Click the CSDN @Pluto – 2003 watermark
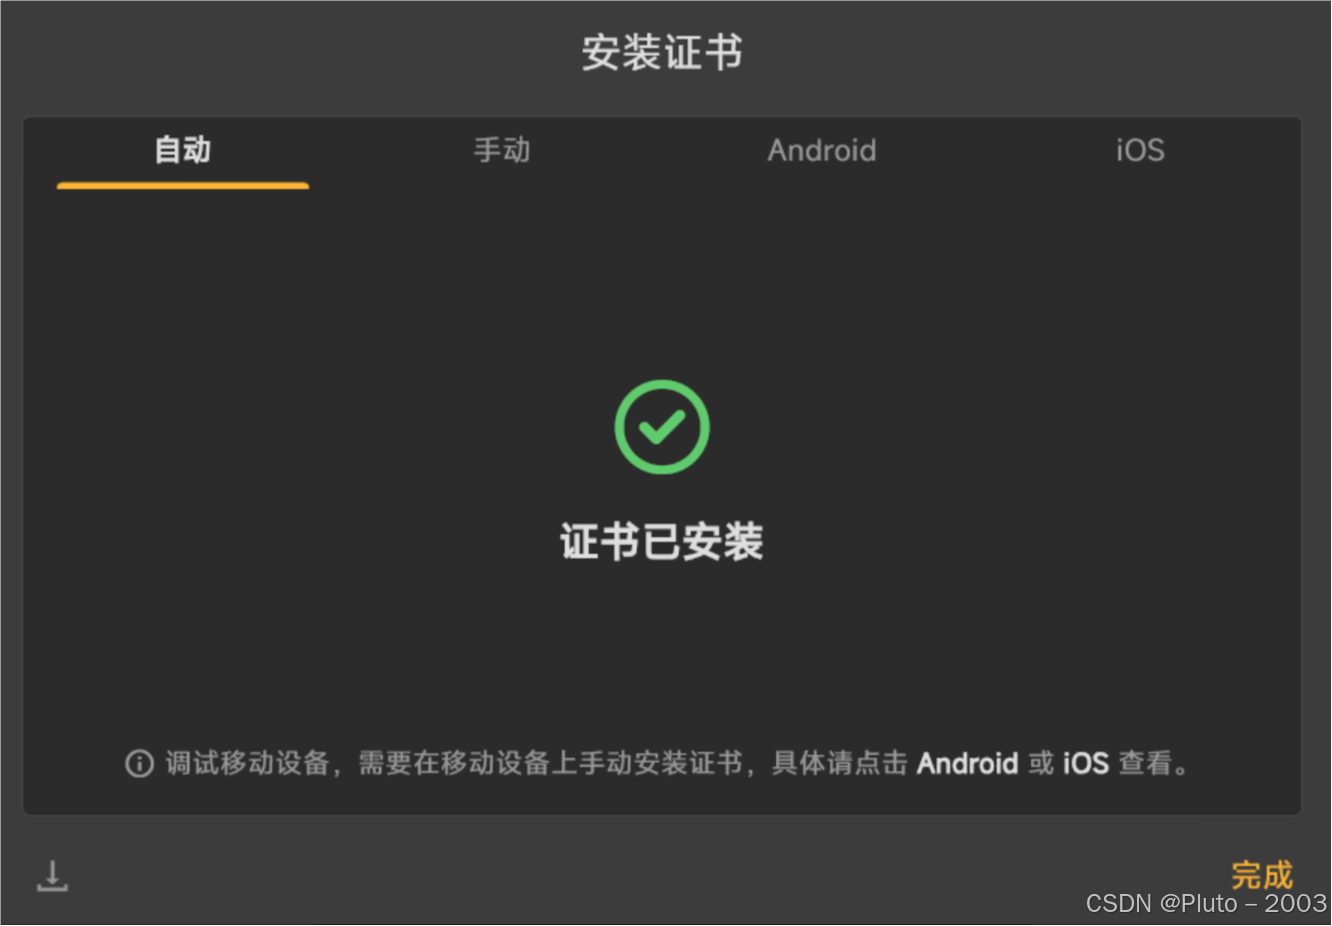The height and width of the screenshot is (926, 1332). 1206,904
